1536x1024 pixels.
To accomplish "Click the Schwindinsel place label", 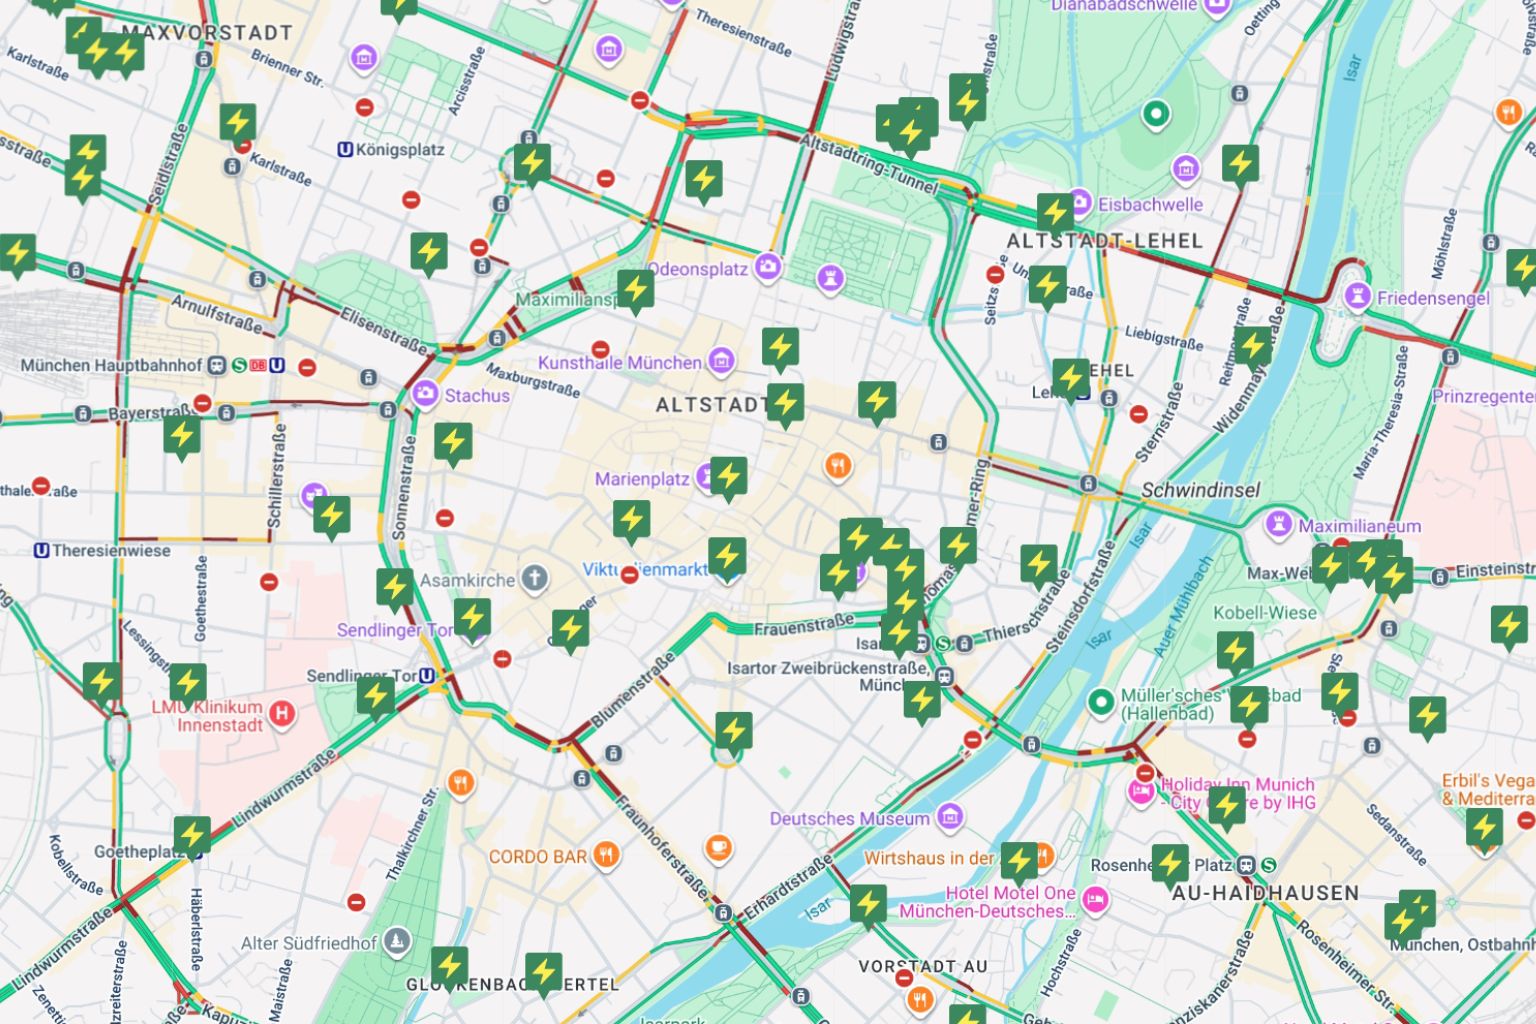I will (1200, 490).
